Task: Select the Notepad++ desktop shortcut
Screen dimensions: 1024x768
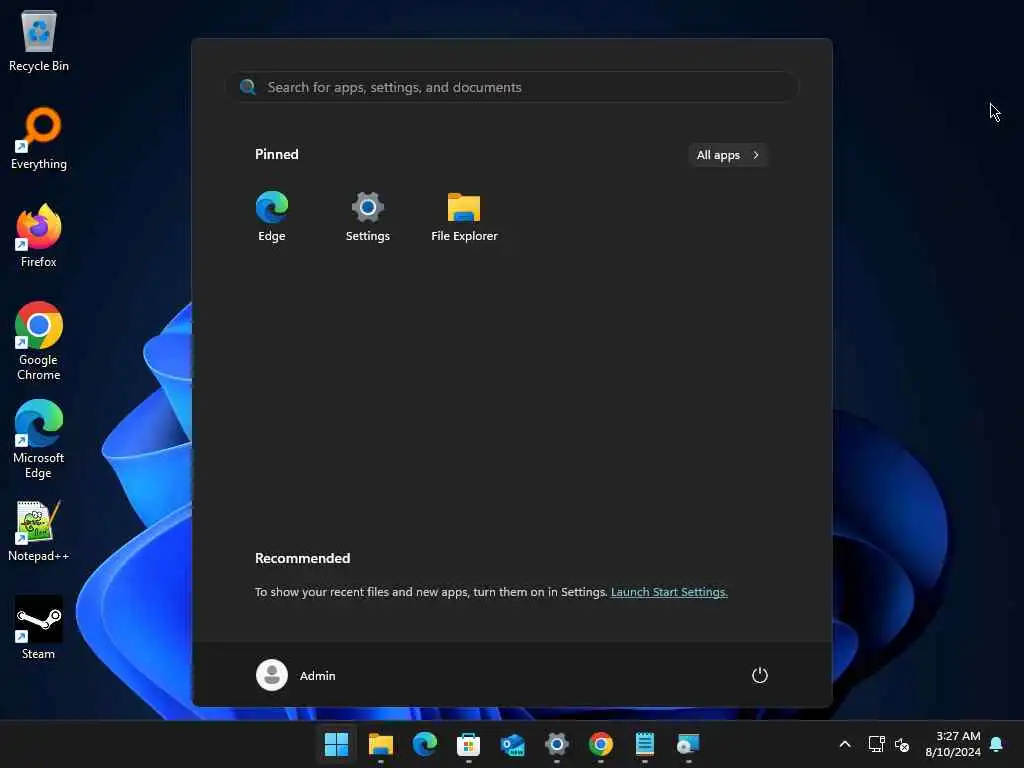Action: point(39,531)
